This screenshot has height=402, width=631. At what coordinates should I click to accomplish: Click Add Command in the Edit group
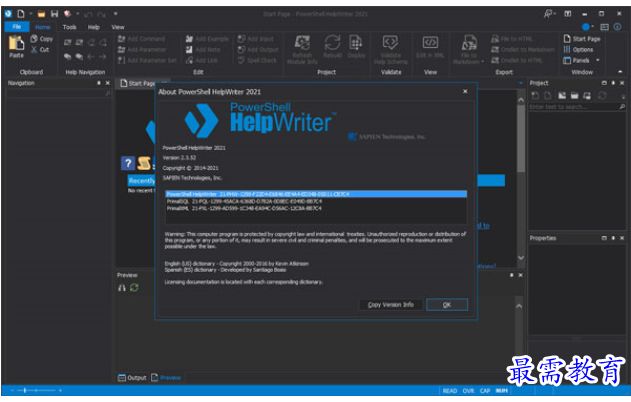141,39
